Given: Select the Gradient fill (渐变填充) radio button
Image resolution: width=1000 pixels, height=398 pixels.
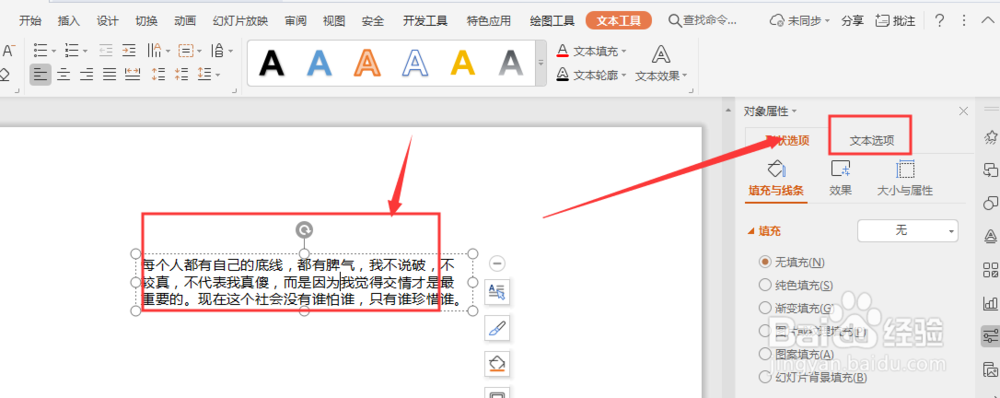Looking at the screenshot, I should [x=765, y=307].
